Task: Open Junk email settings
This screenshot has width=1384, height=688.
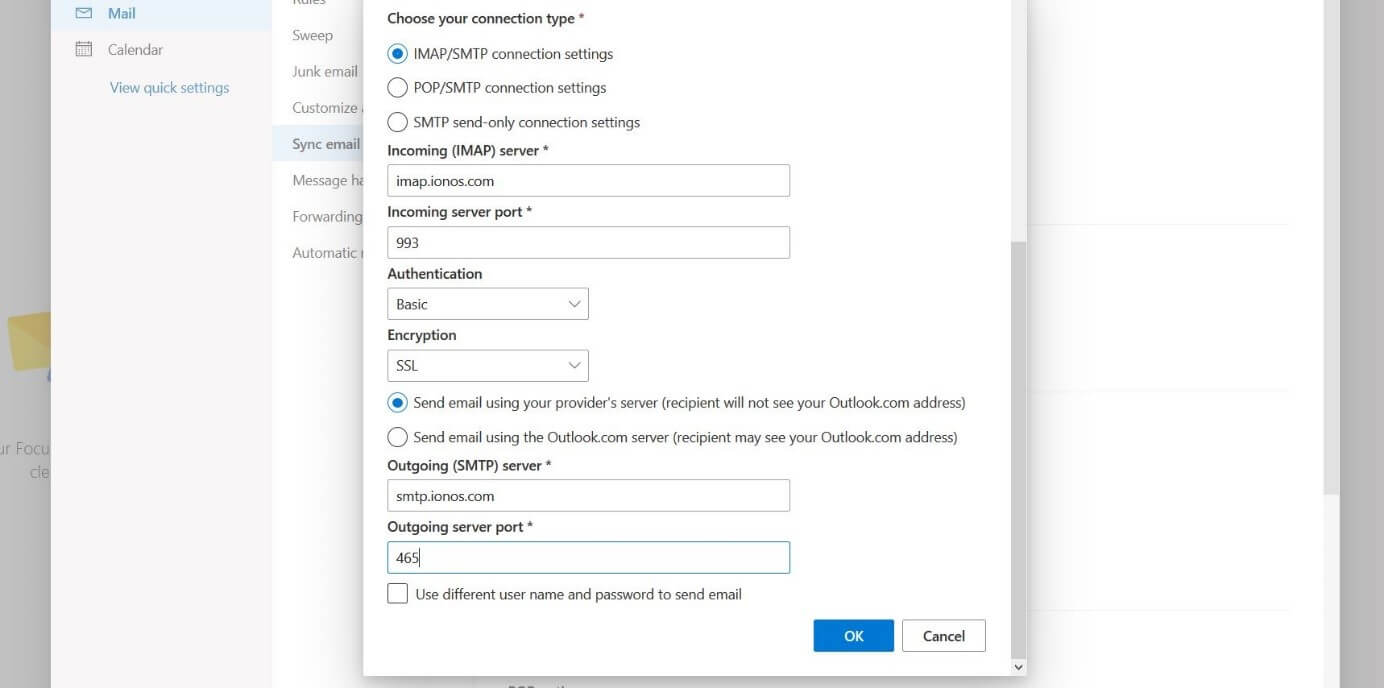Action: coord(324,71)
